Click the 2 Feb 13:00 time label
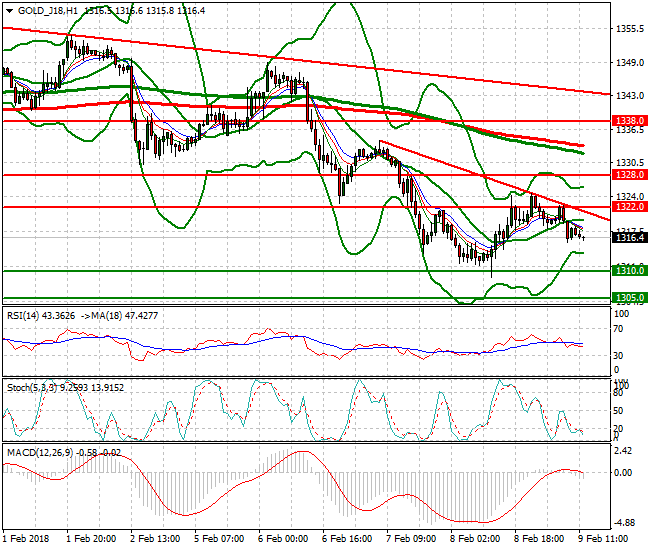The image size is (650, 550). 155,539
